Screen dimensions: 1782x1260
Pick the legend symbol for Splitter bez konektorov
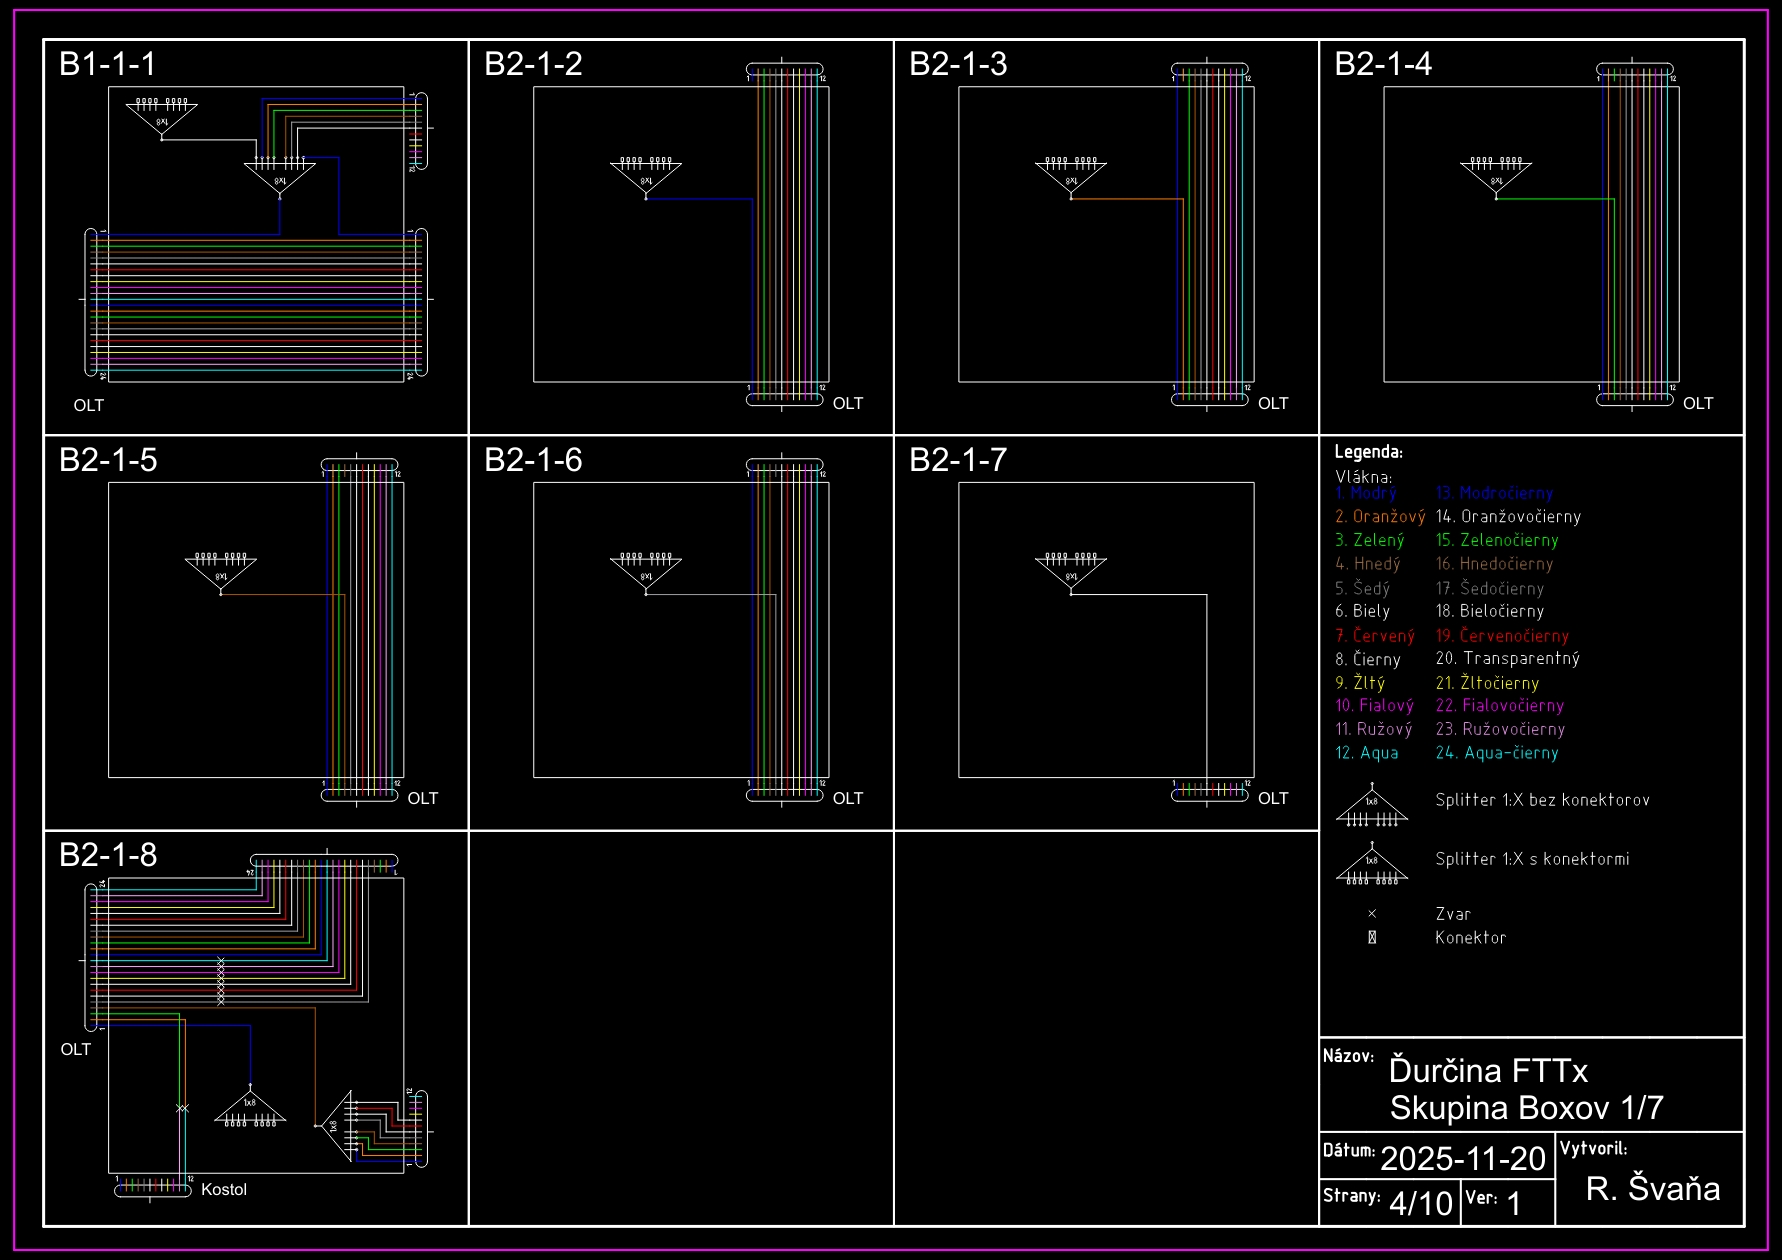(x=1372, y=807)
